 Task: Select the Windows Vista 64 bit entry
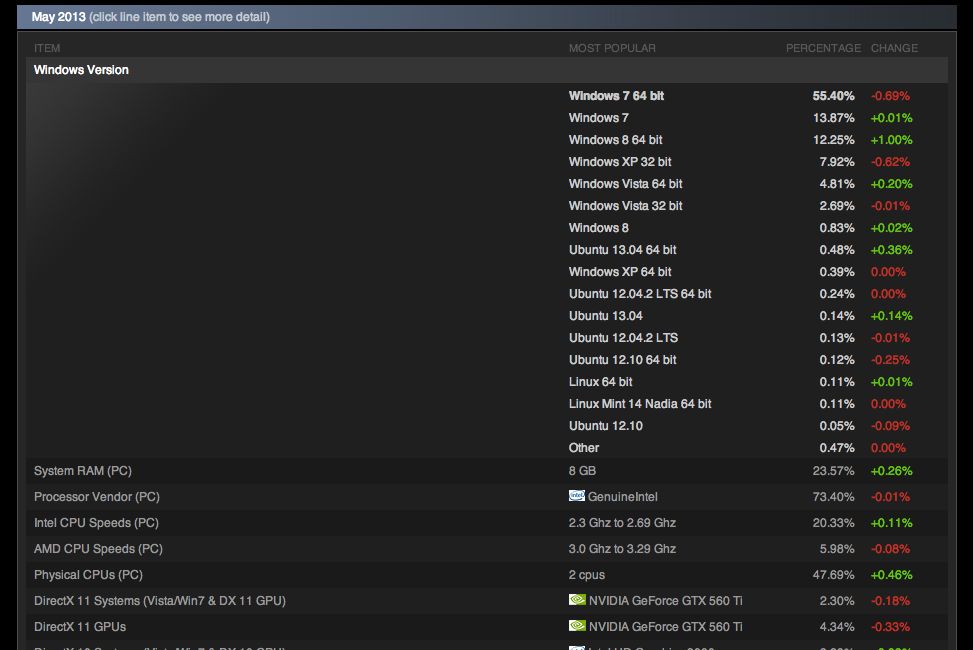pos(626,184)
